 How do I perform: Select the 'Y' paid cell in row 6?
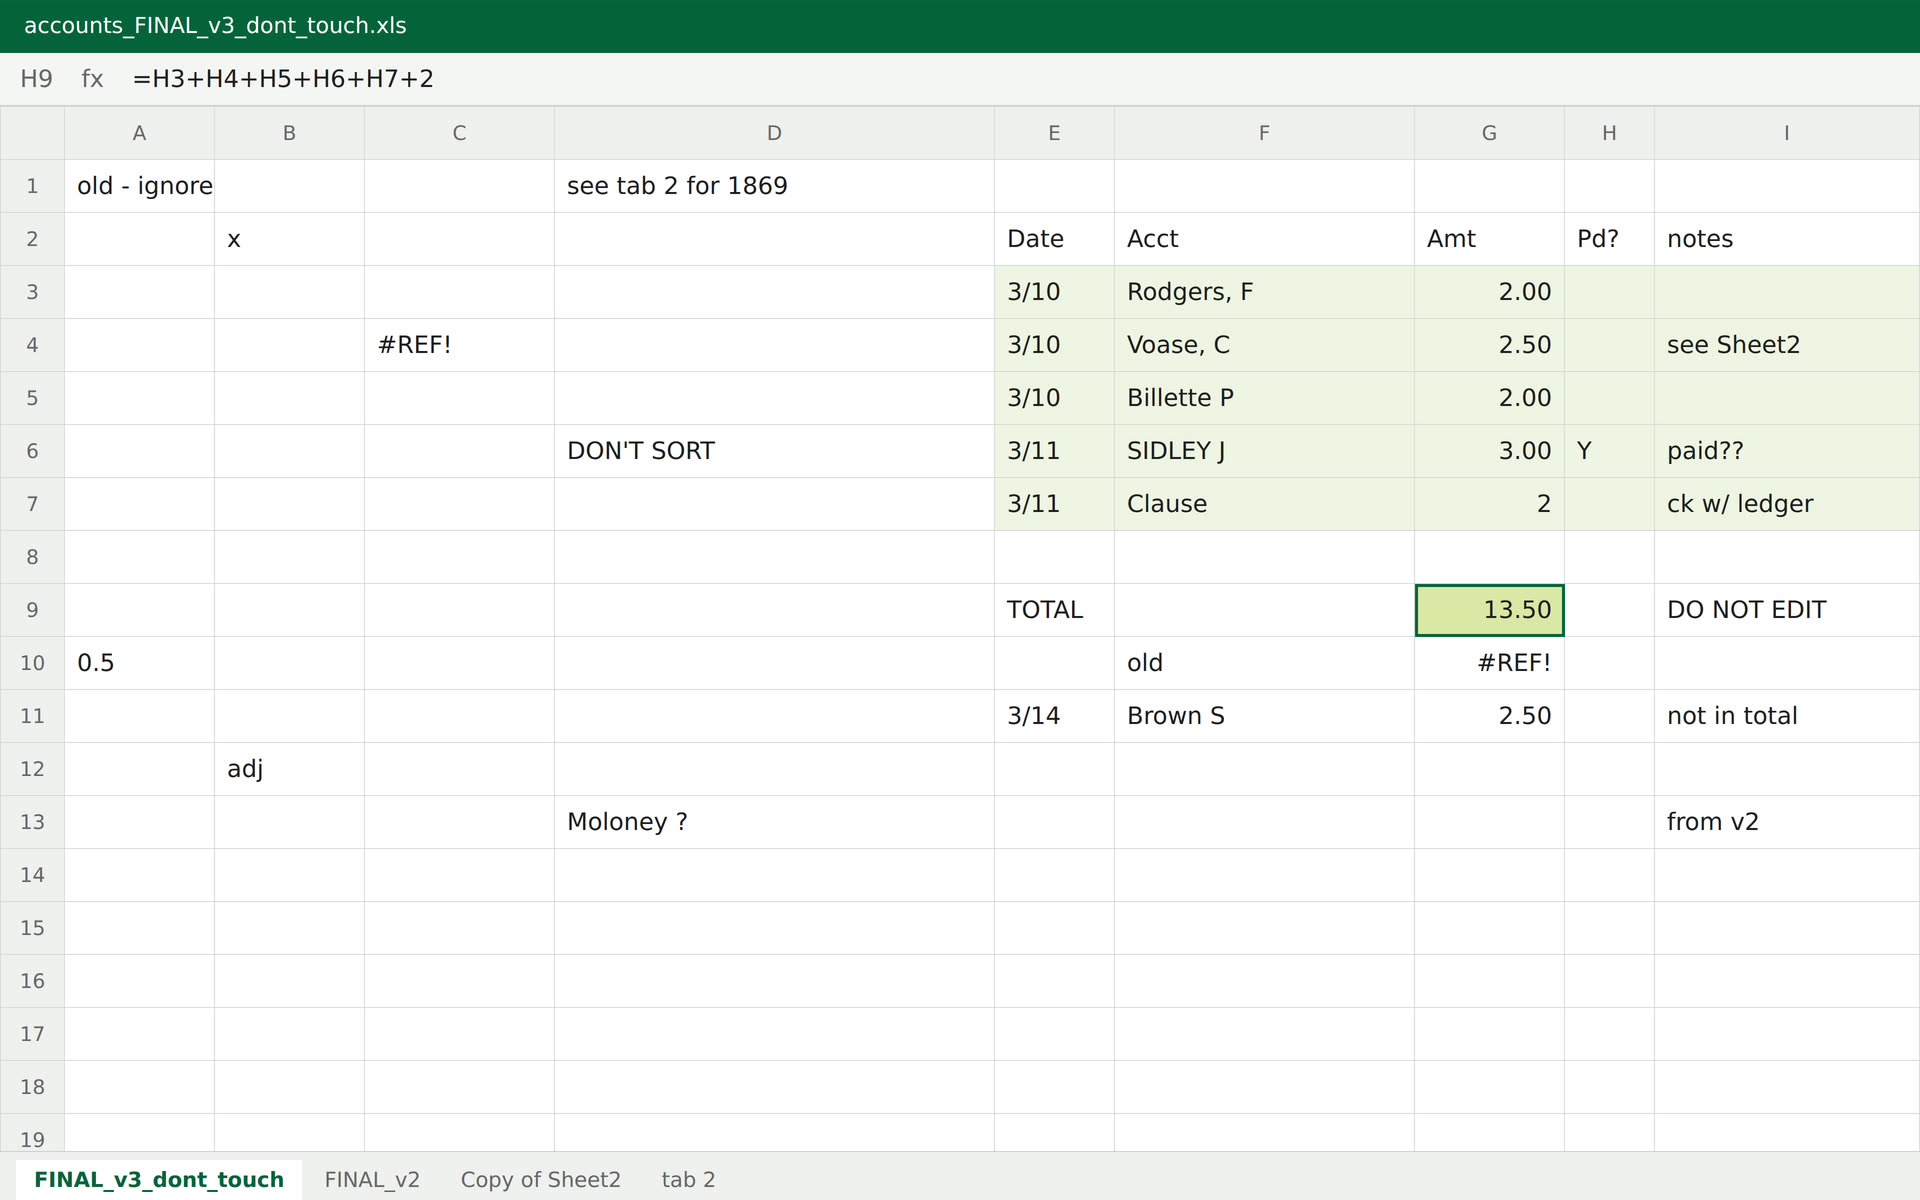pyautogui.click(x=1609, y=451)
